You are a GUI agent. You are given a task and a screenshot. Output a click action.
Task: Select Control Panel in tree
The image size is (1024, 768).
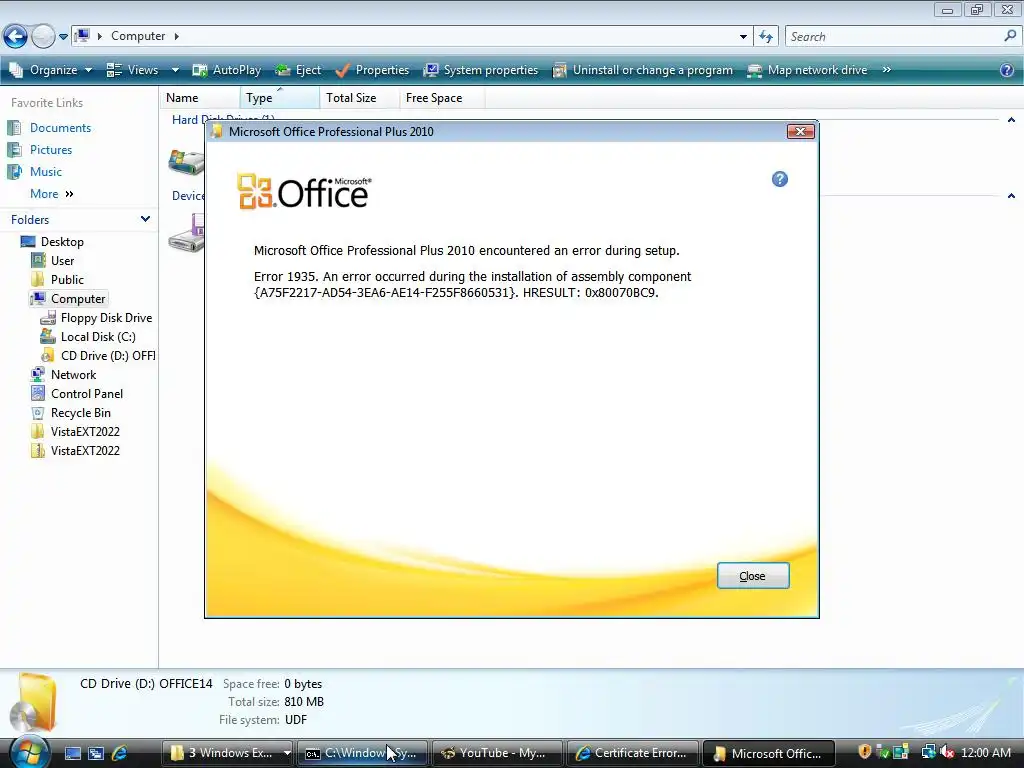tap(87, 394)
